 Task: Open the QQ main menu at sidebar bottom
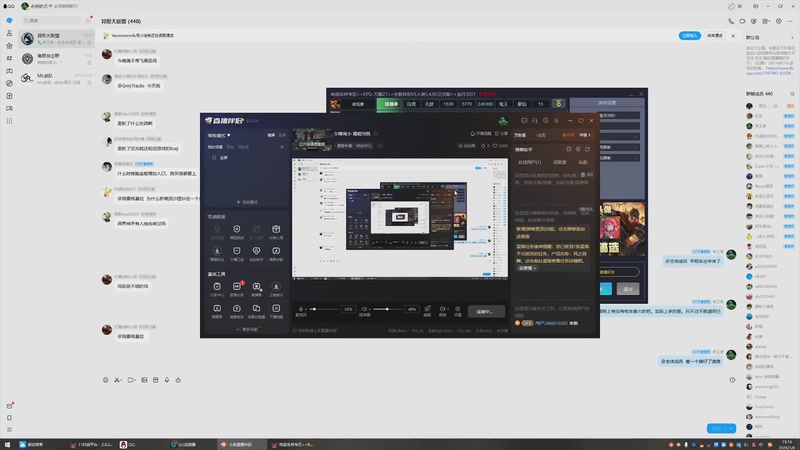tap(9, 430)
